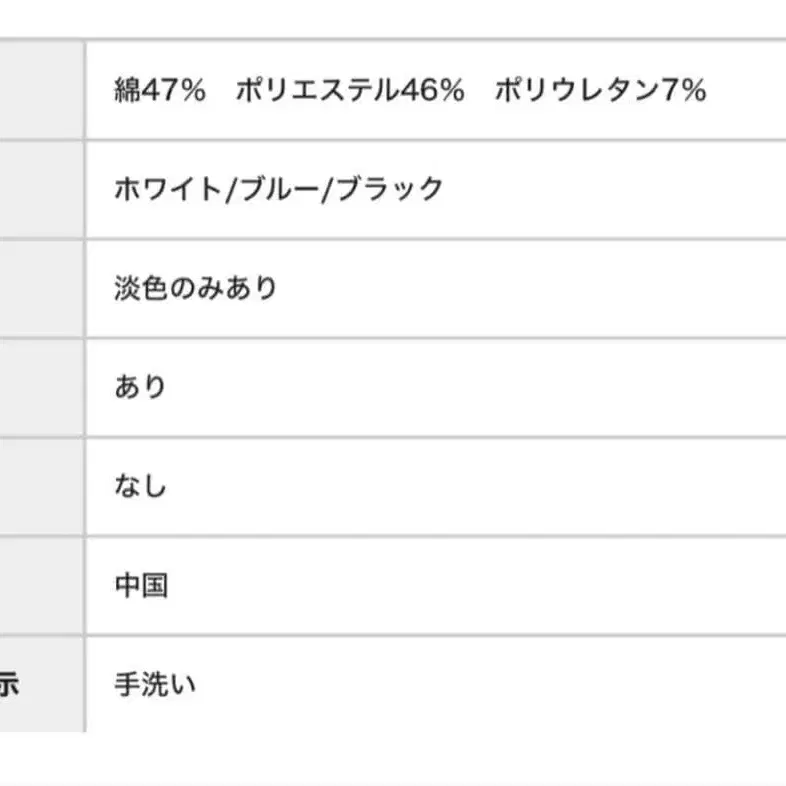Select gray header cell beside standalone あり
This screenshot has height=786, width=786.
pos(42,387)
